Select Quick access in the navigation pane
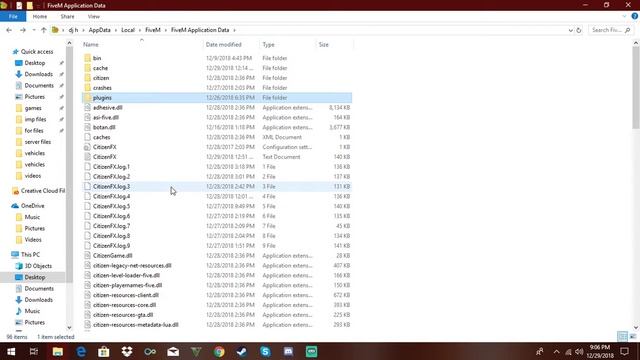The height and width of the screenshot is (360, 640). [37, 51]
